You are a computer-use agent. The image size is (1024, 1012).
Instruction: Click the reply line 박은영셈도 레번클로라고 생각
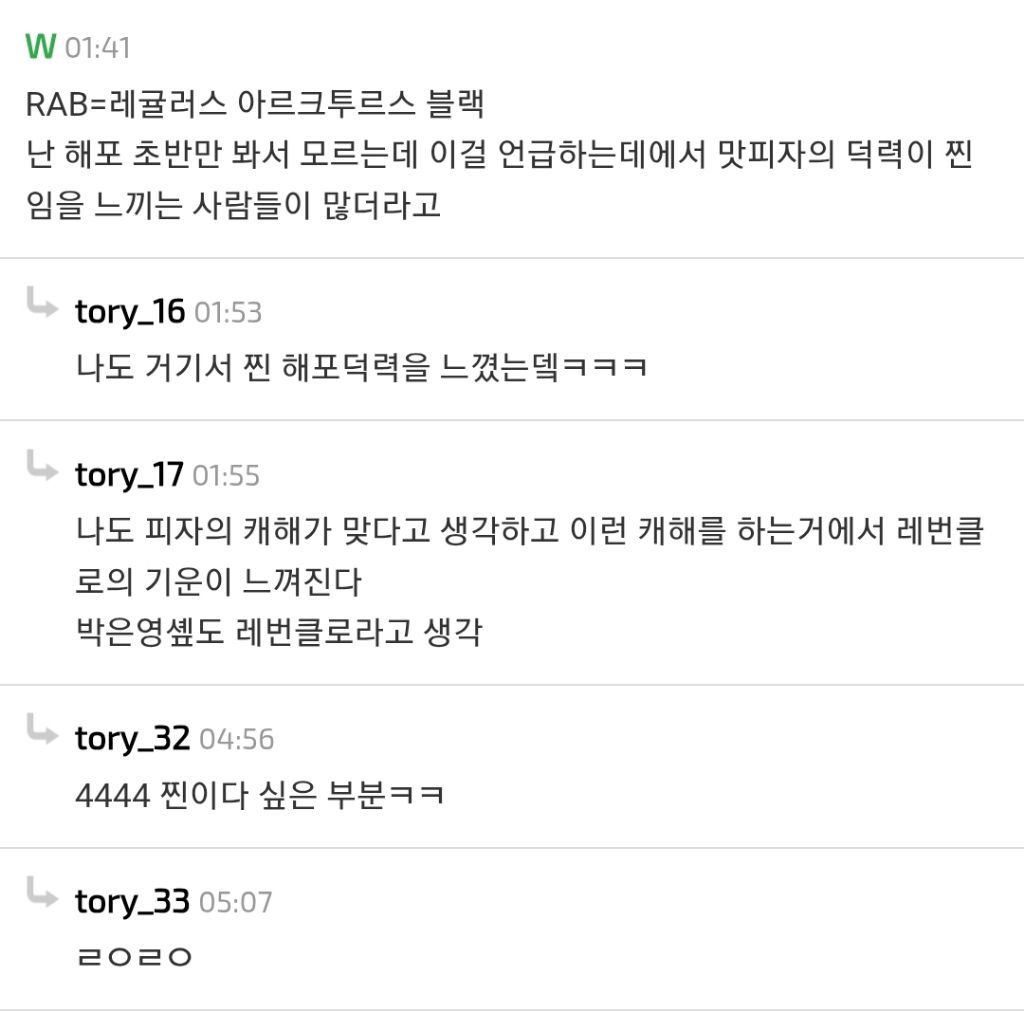[280, 632]
